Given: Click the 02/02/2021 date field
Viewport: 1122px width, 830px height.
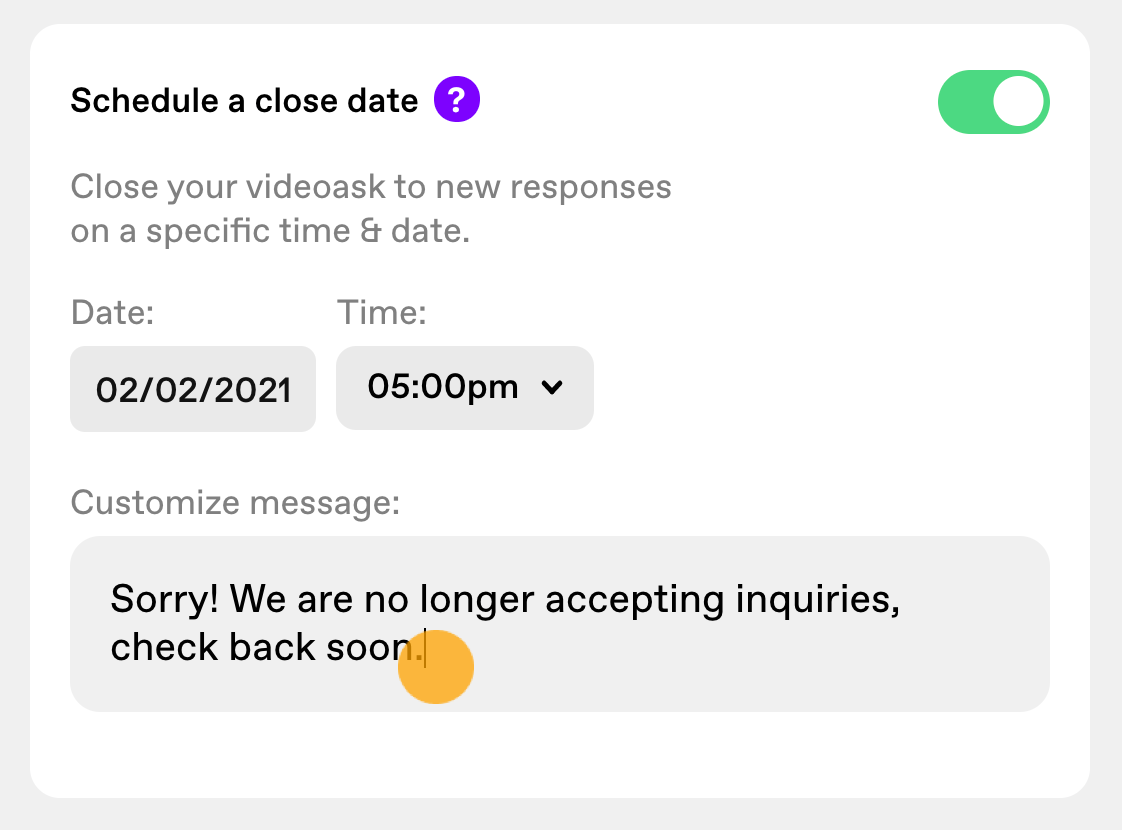Looking at the screenshot, I should tap(192, 389).
